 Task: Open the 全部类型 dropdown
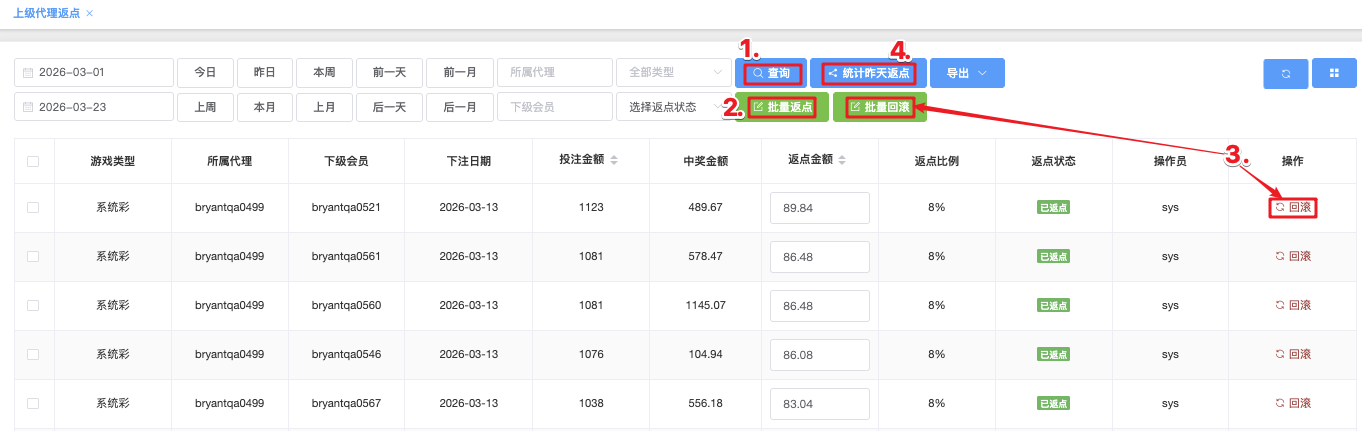(672, 73)
